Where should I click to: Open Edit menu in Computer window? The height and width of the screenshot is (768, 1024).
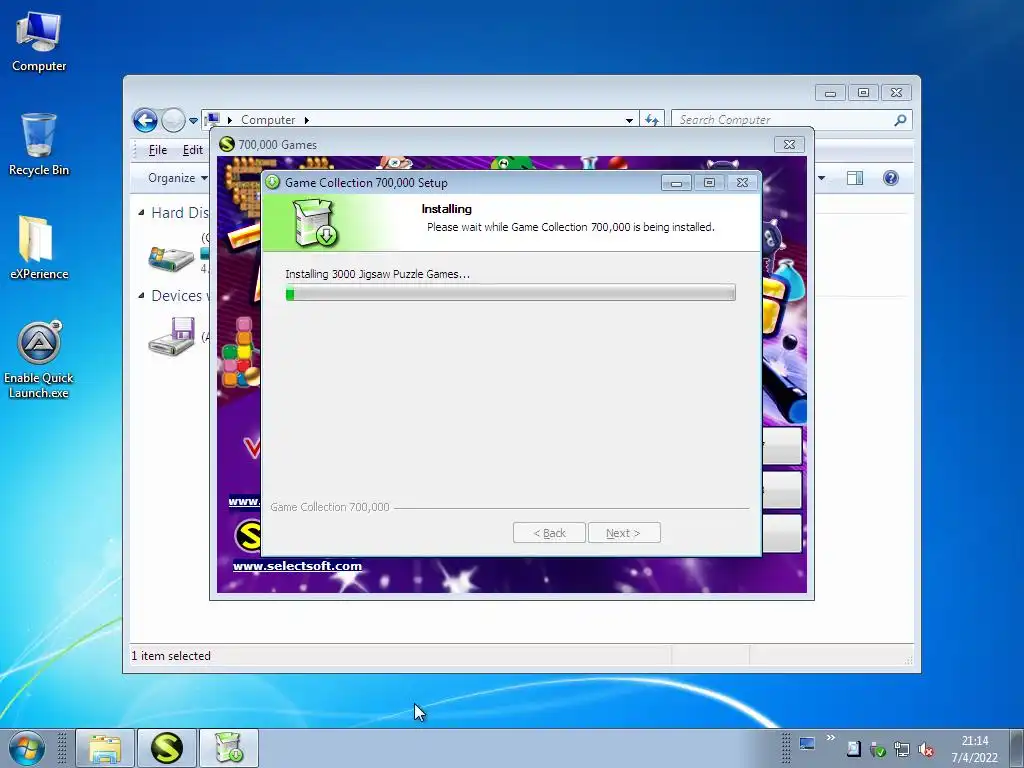[x=192, y=150]
